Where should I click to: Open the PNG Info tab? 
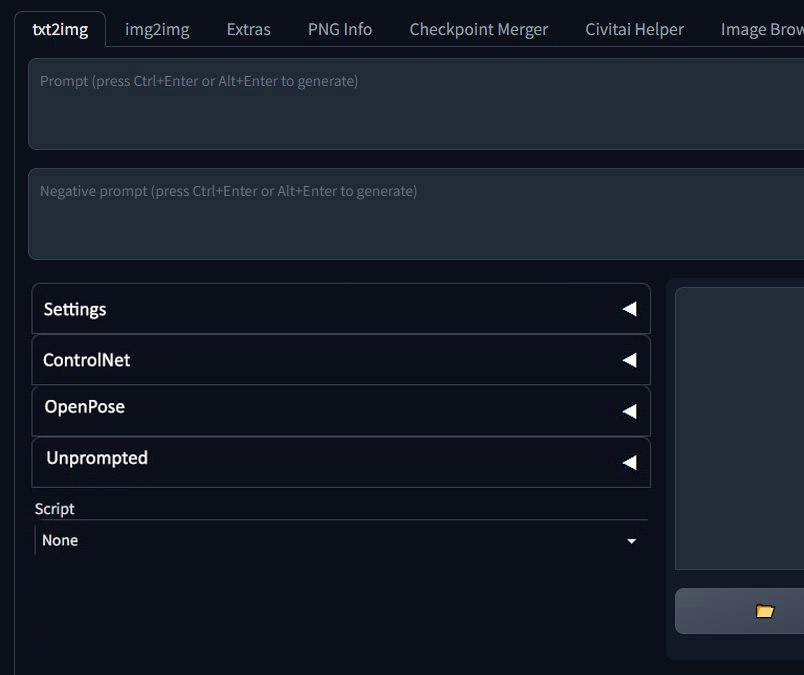tap(340, 29)
